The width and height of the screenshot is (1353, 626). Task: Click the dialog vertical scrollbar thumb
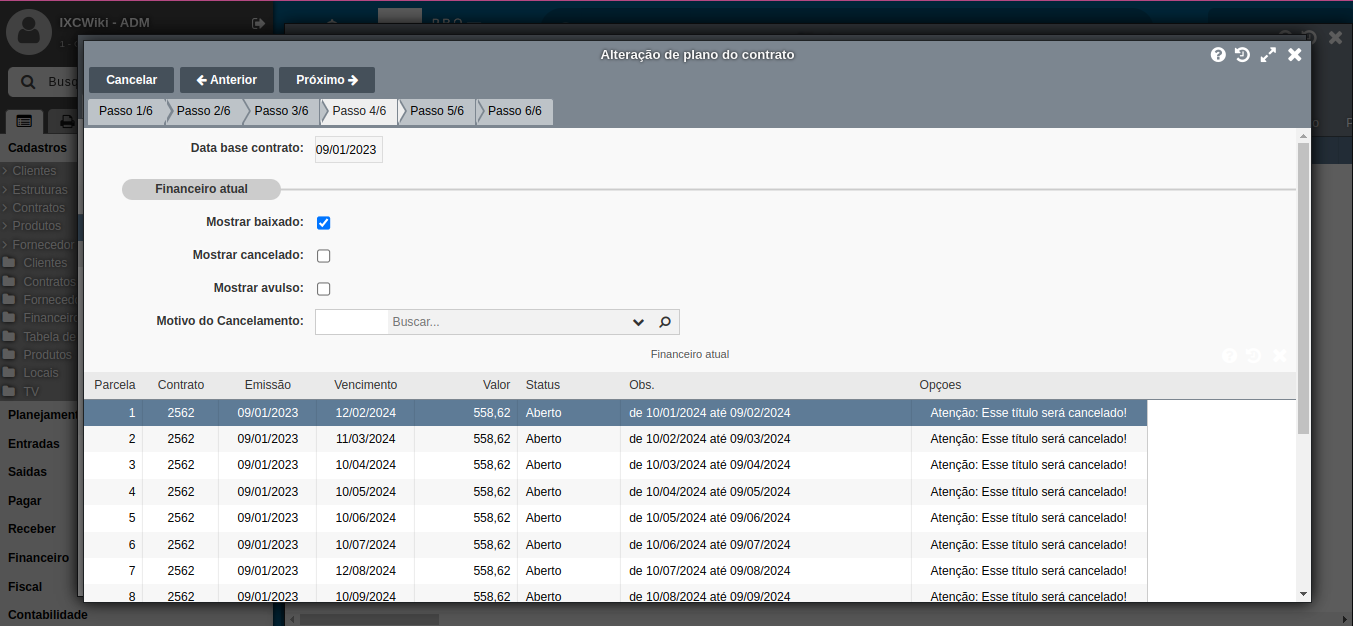1303,288
